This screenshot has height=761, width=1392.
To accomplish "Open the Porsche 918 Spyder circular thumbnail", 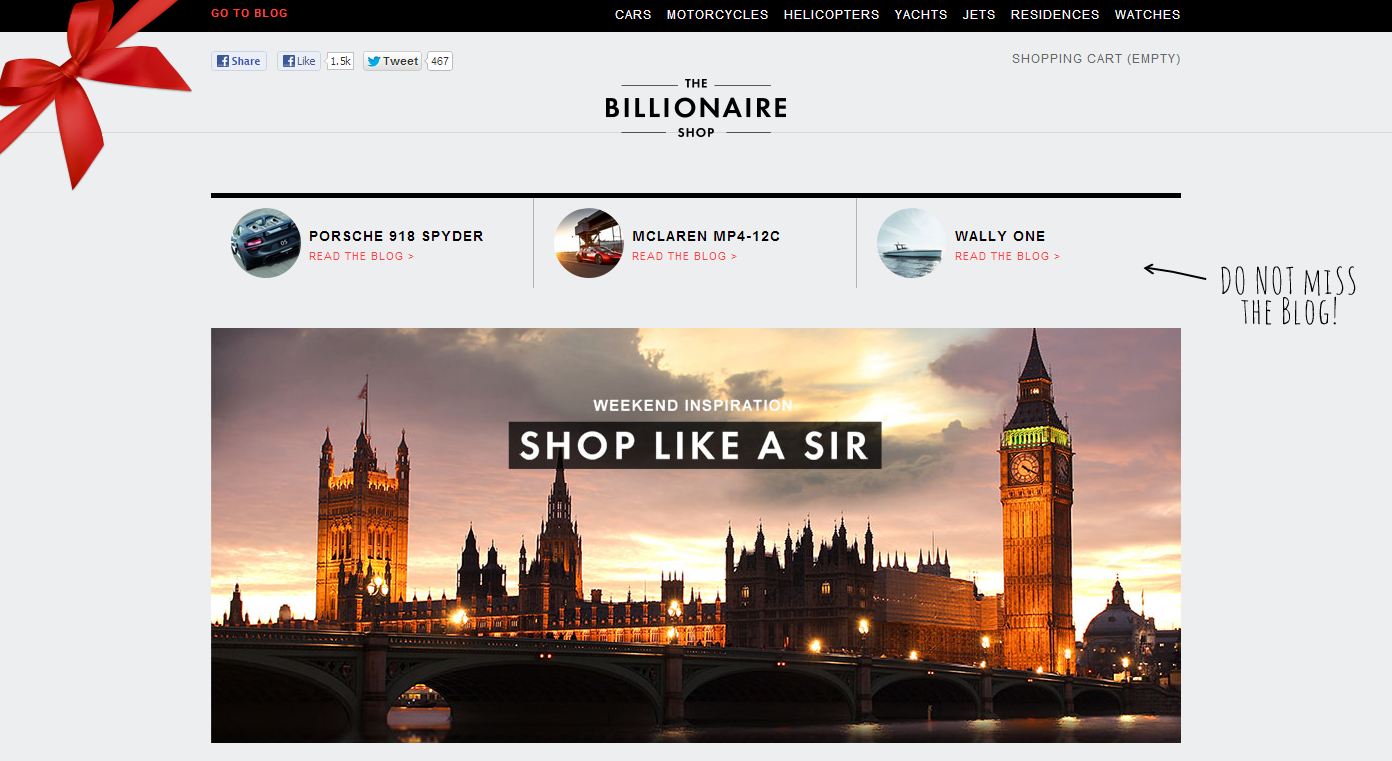I will tap(266, 243).
